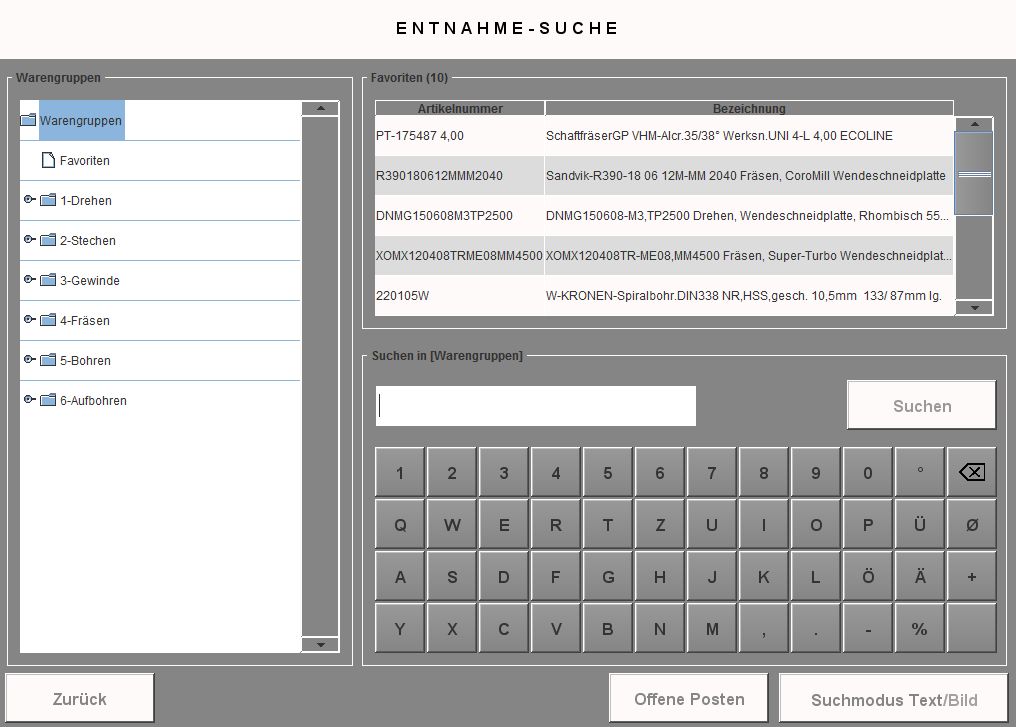Tap the backspace key on keyboard
The width and height of the screenshot is (1016, 727).
tap(971, 472)
